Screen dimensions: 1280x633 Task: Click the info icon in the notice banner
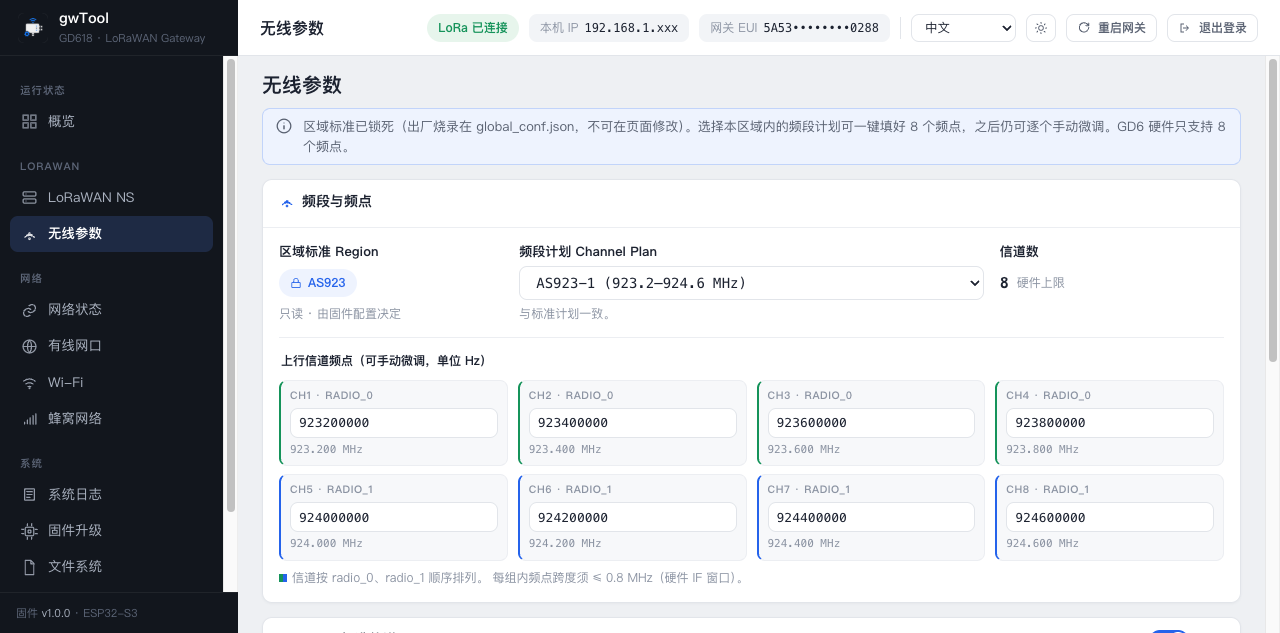click(284, 127)
